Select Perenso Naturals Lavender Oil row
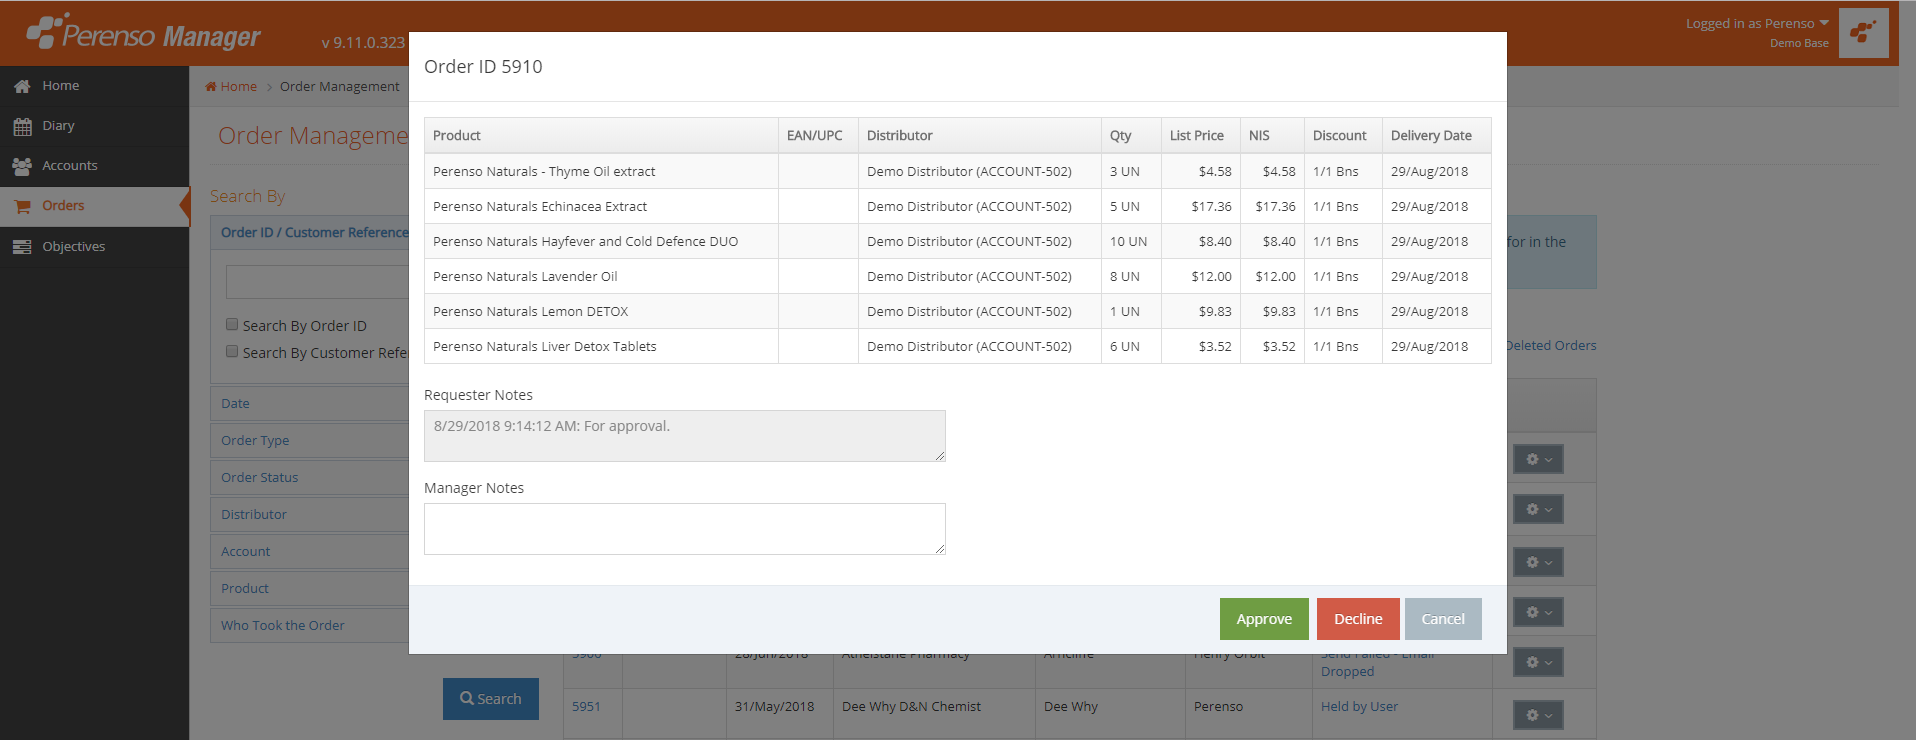This screenshot has width=1916, height=740. (957, 276)
